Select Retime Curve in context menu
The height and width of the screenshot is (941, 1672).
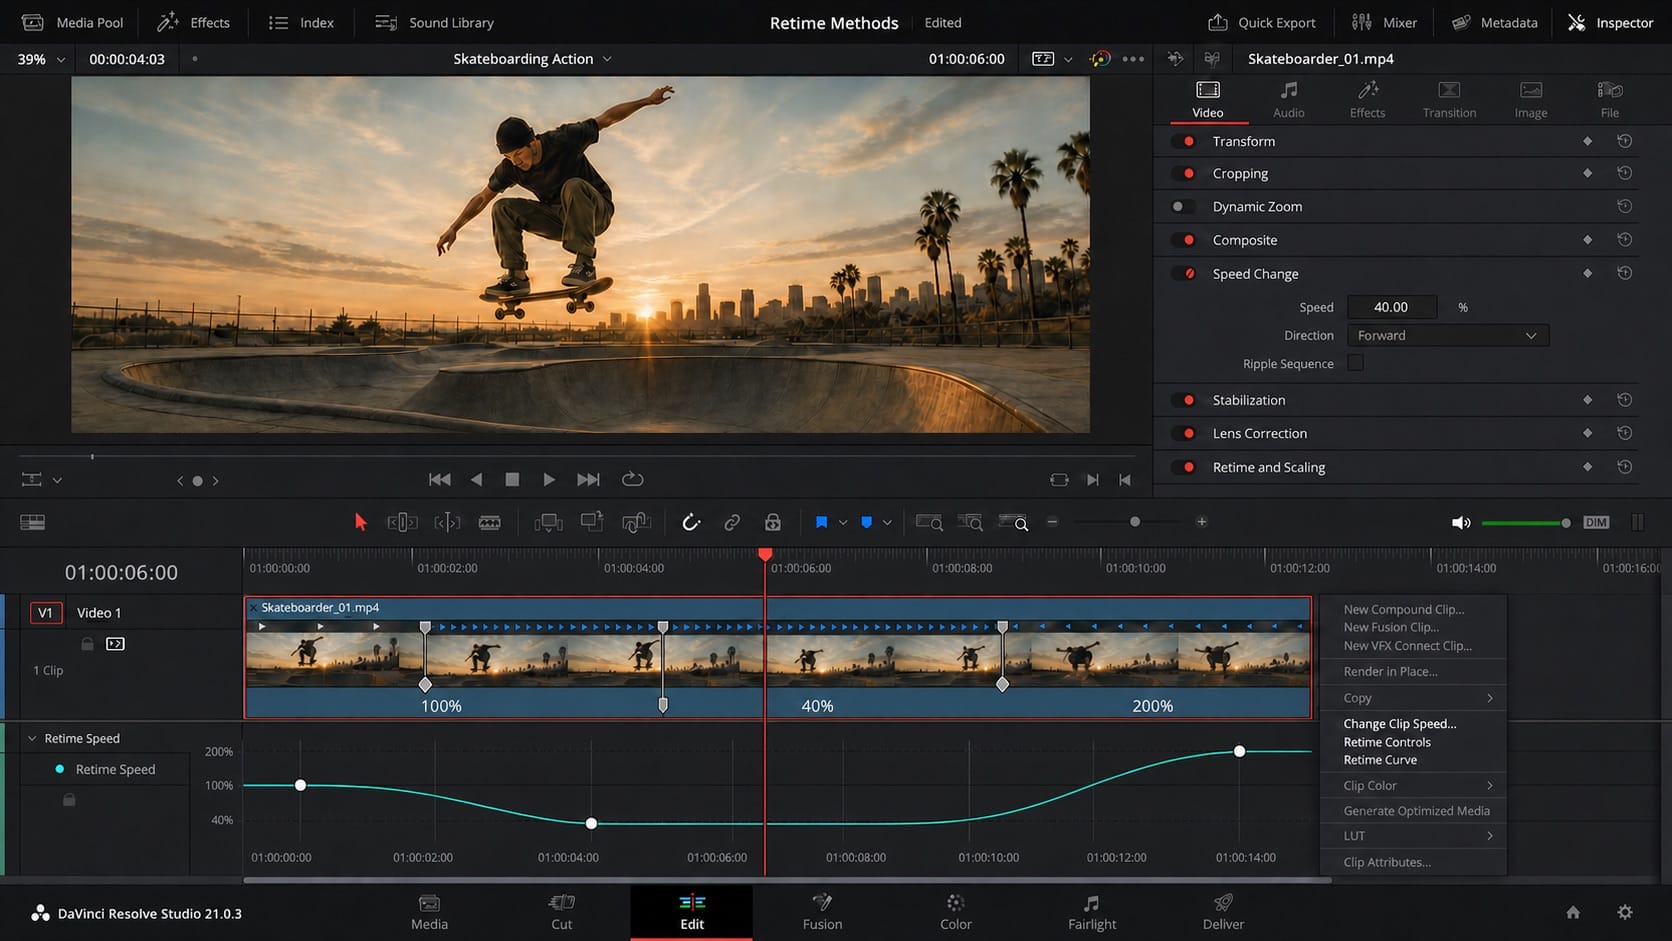click(x=1380, y=760)
